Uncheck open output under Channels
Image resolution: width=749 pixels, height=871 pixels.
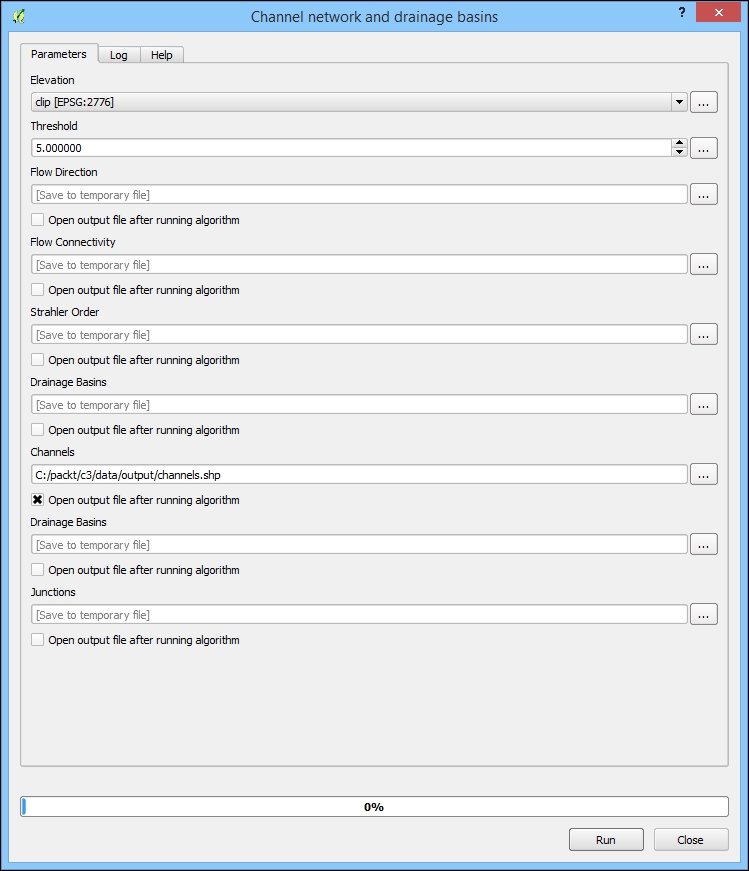pos(38,500)
